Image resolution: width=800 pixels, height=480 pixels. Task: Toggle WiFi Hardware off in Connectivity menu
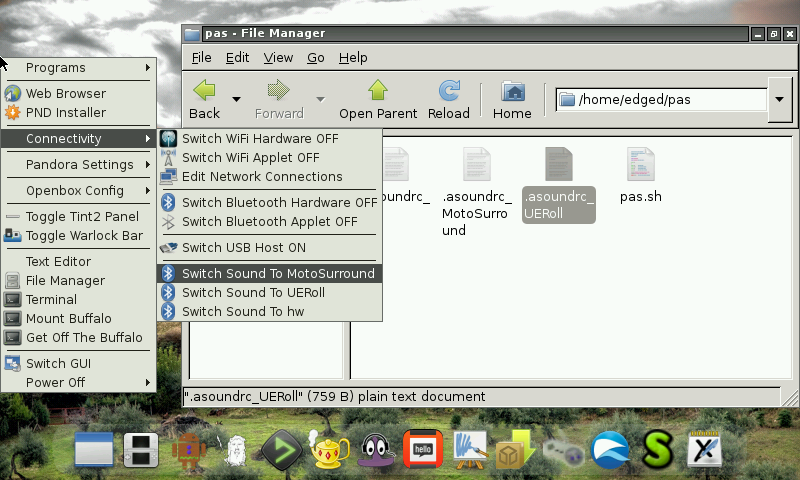260,138
